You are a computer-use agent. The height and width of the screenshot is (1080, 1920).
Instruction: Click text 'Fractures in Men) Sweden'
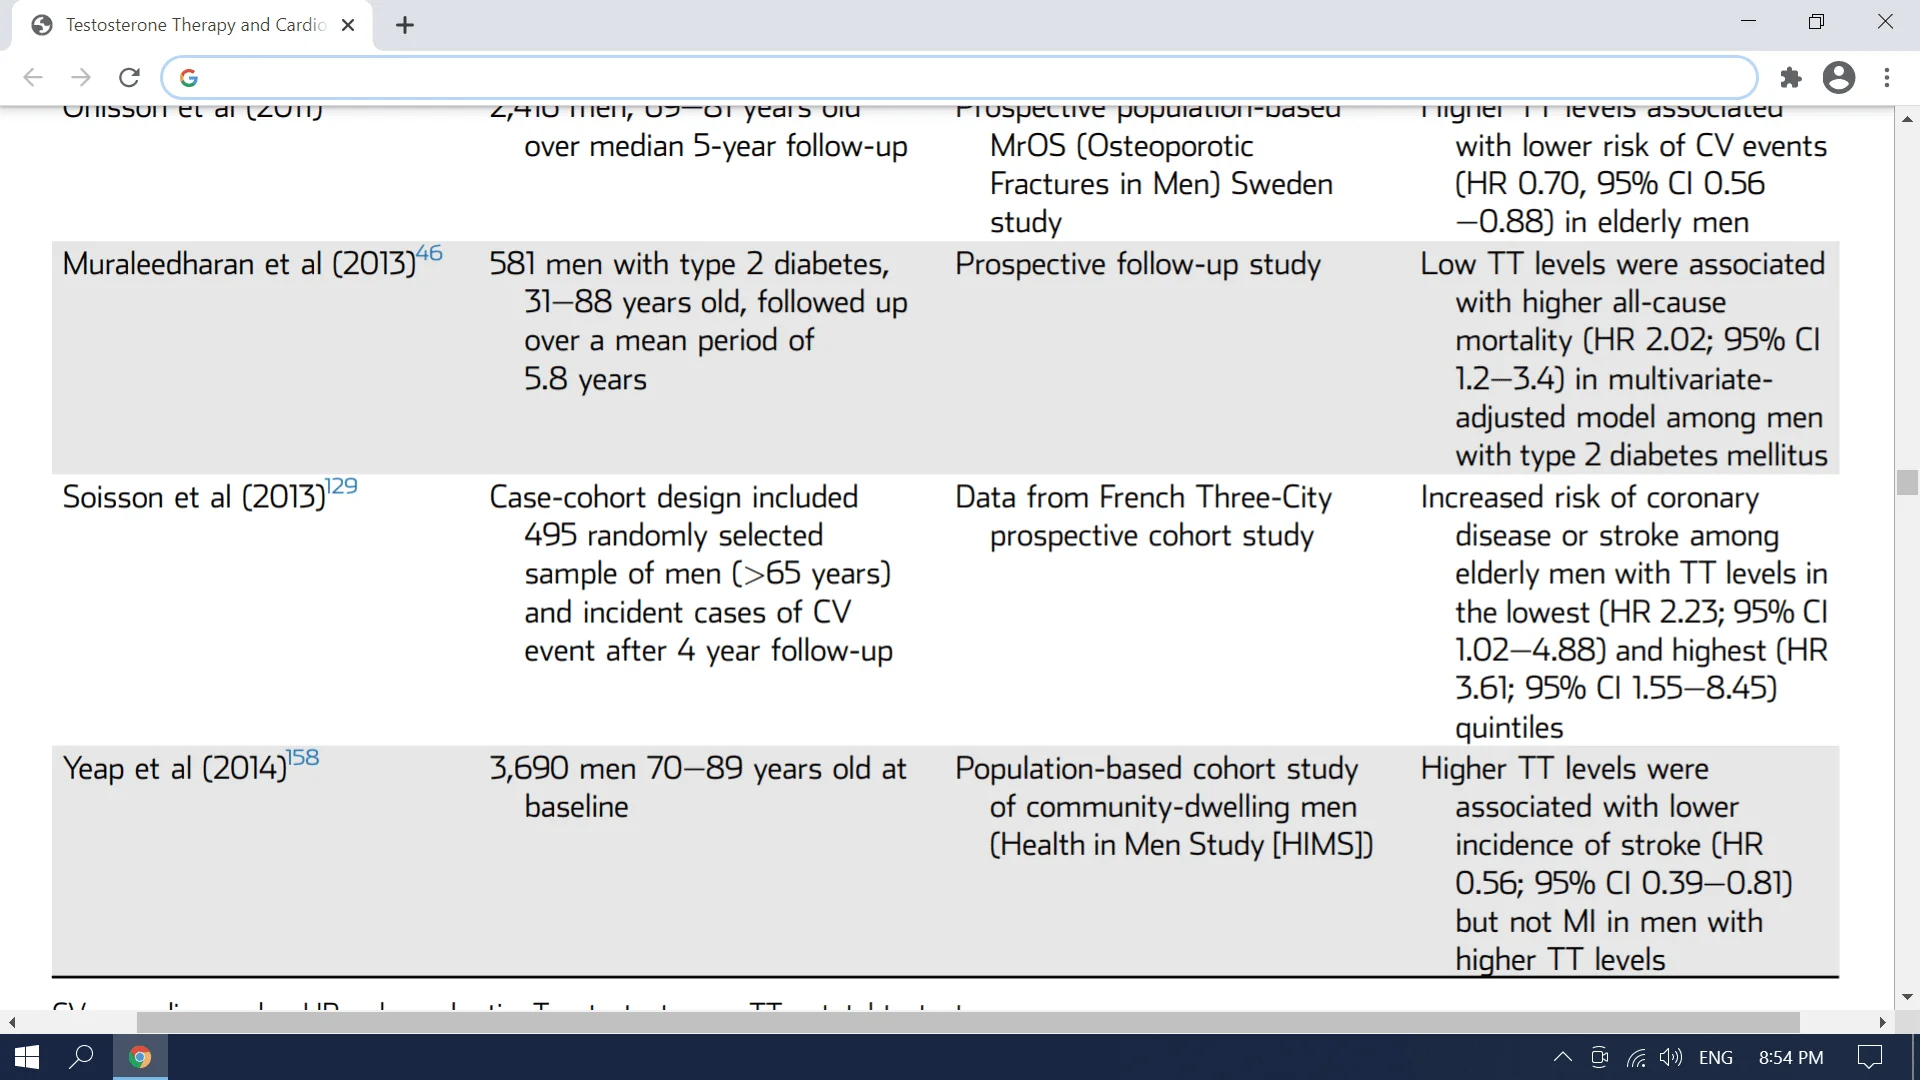(1162, 184)
